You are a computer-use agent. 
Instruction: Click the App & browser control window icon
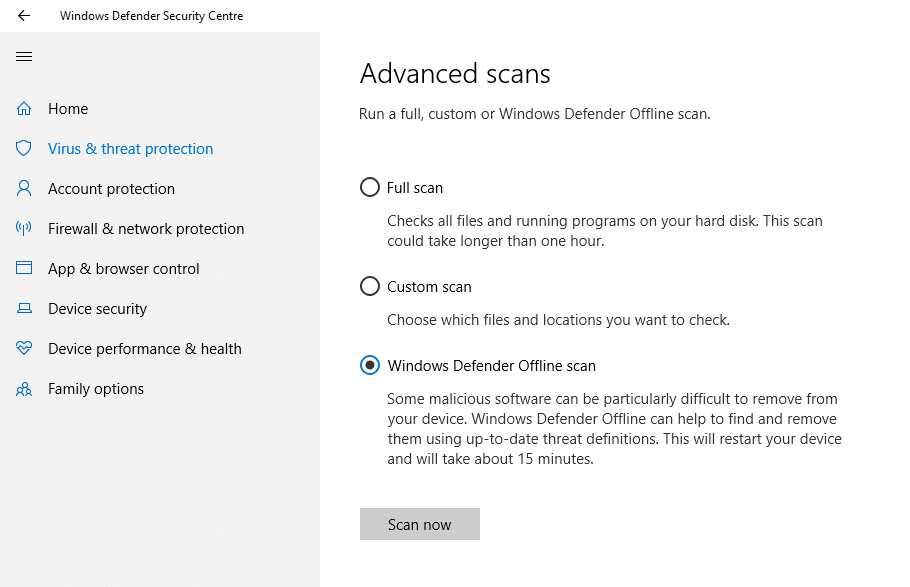pos(24,268)
